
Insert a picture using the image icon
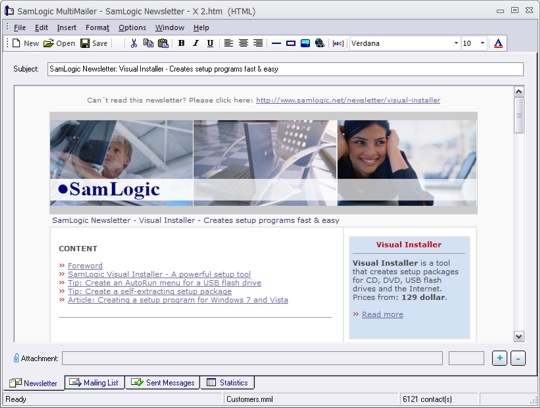[x=305, y=43]
